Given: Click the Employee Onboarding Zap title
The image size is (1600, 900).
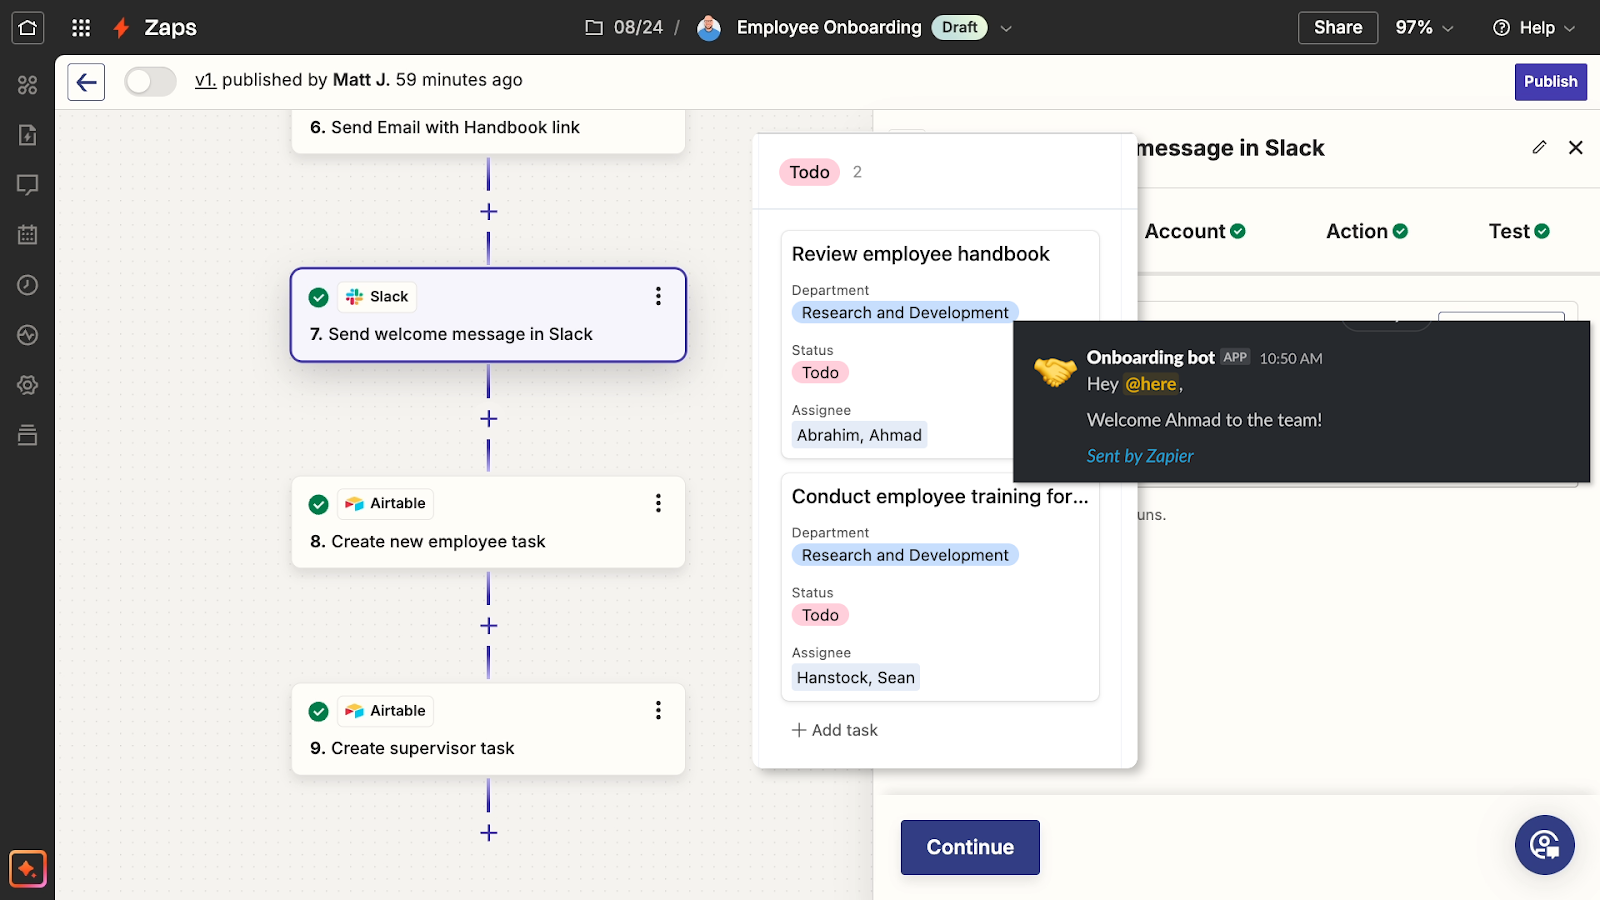Looking at the screenshot, I should tap(829, 28).
